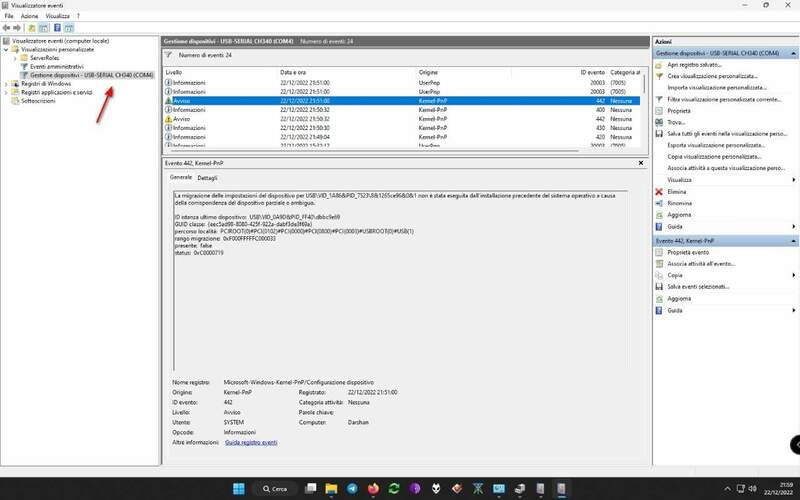
Task: Open the Azione menu
Action: pos(30,16)
